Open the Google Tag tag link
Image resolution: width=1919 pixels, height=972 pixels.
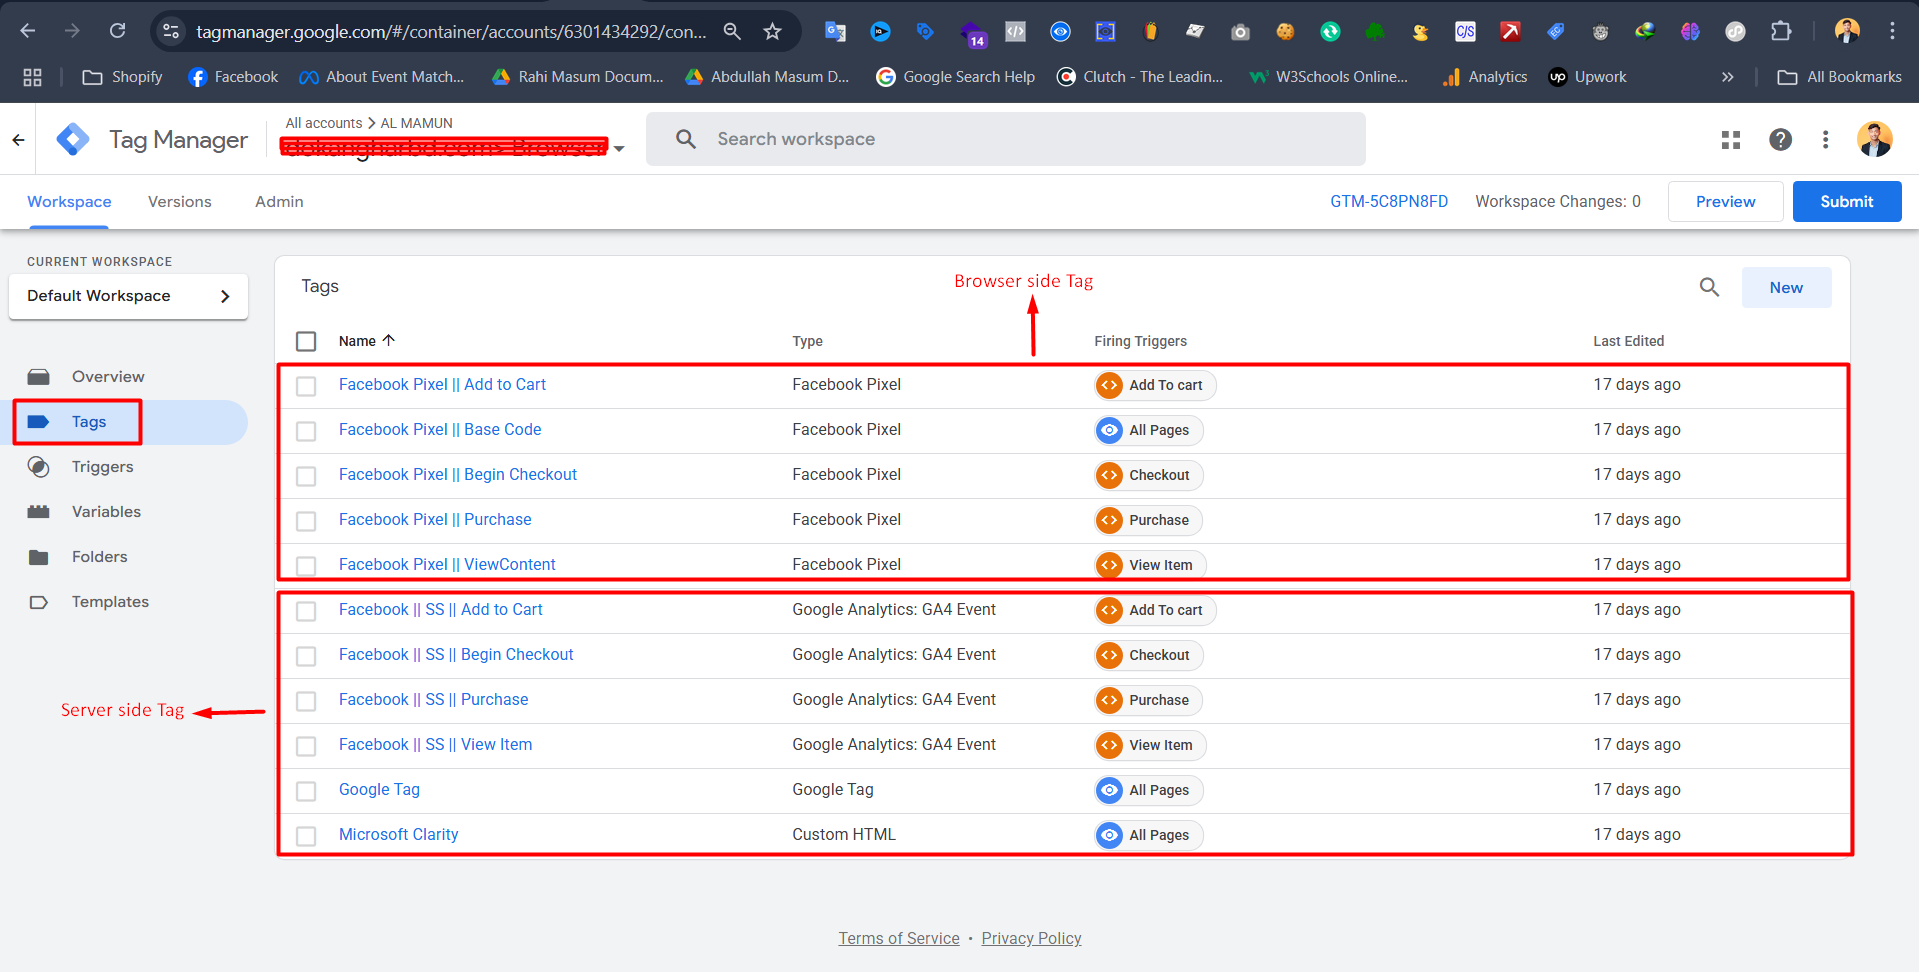coord(379,790)
